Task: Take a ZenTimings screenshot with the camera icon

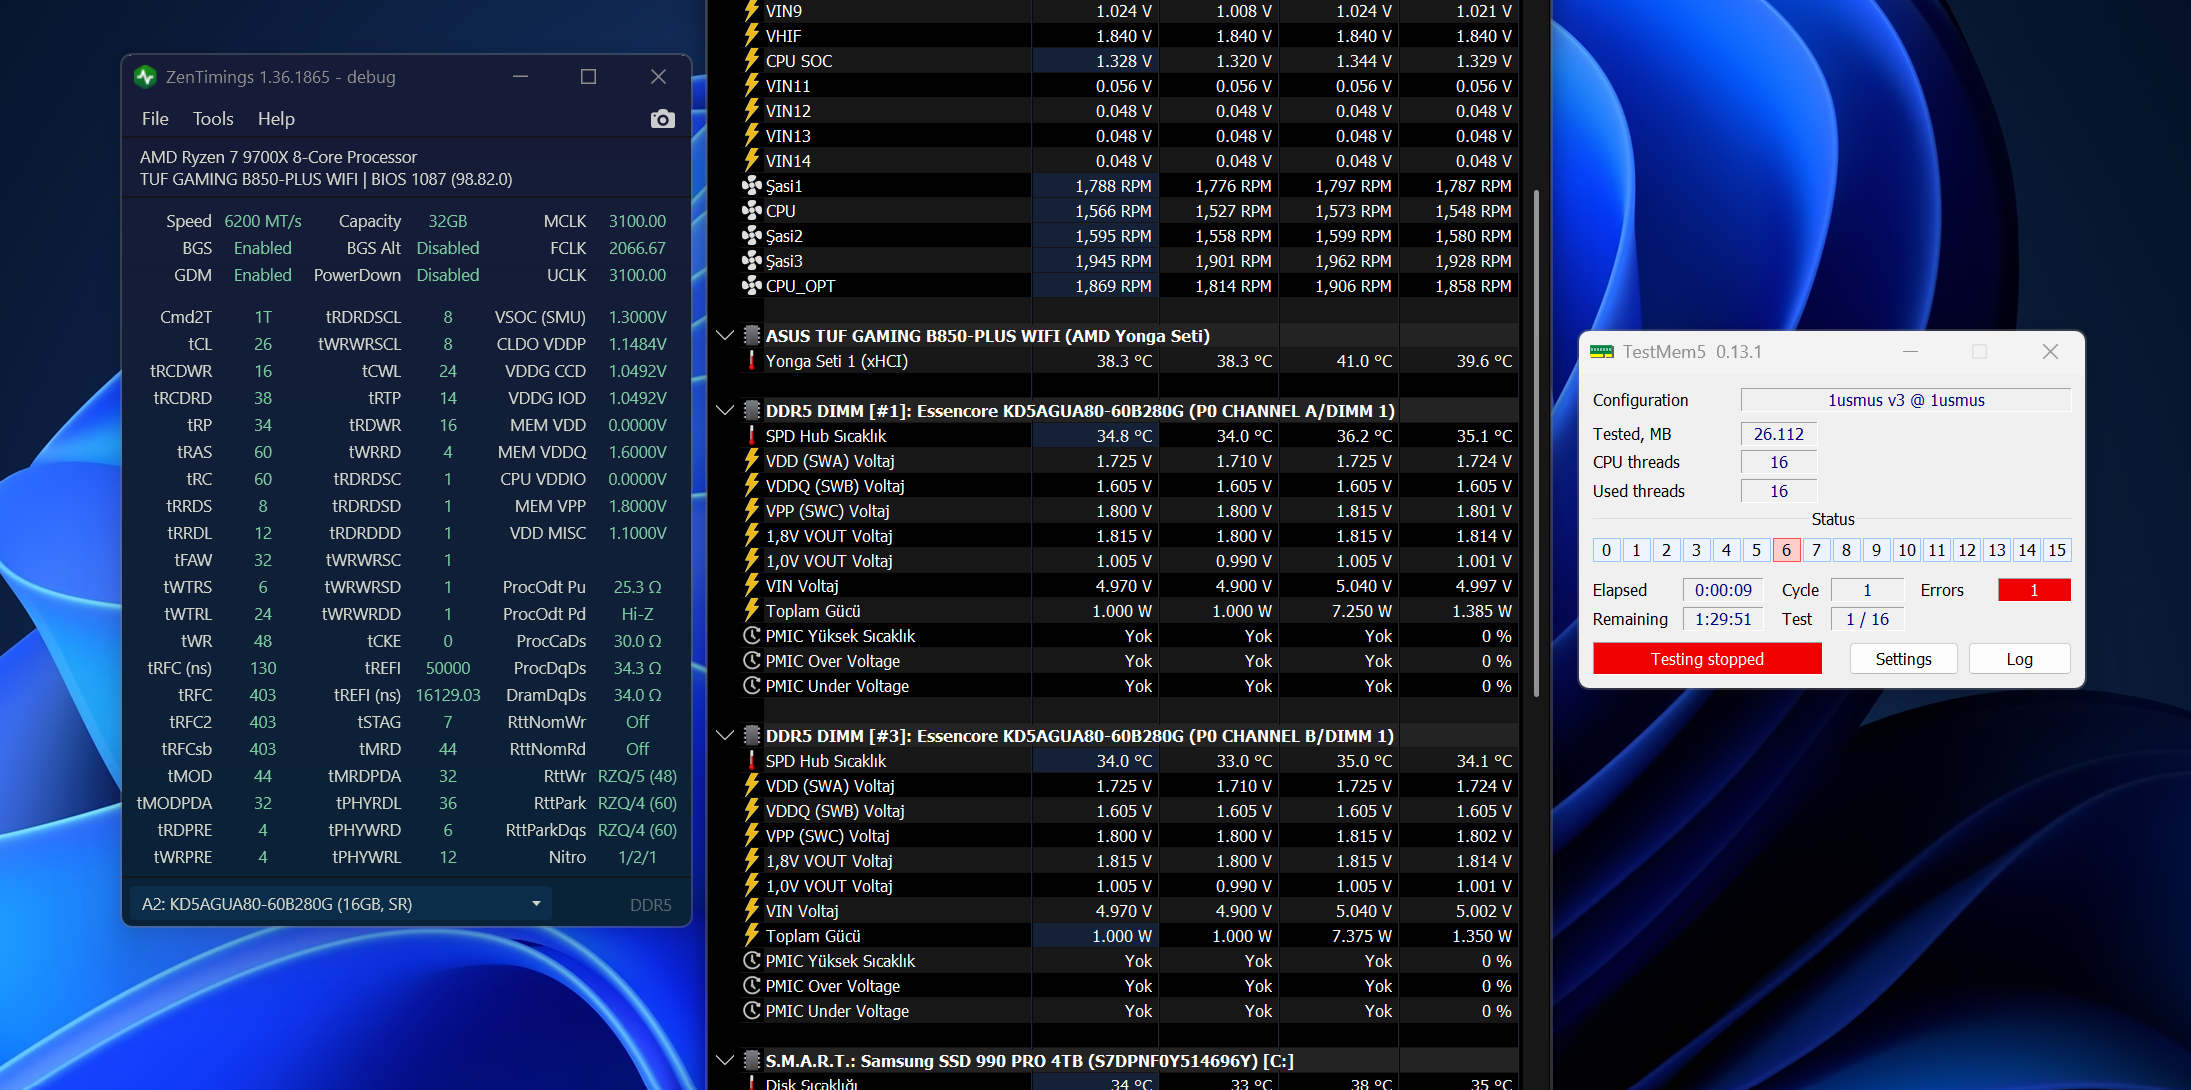Action: (662, 119)
